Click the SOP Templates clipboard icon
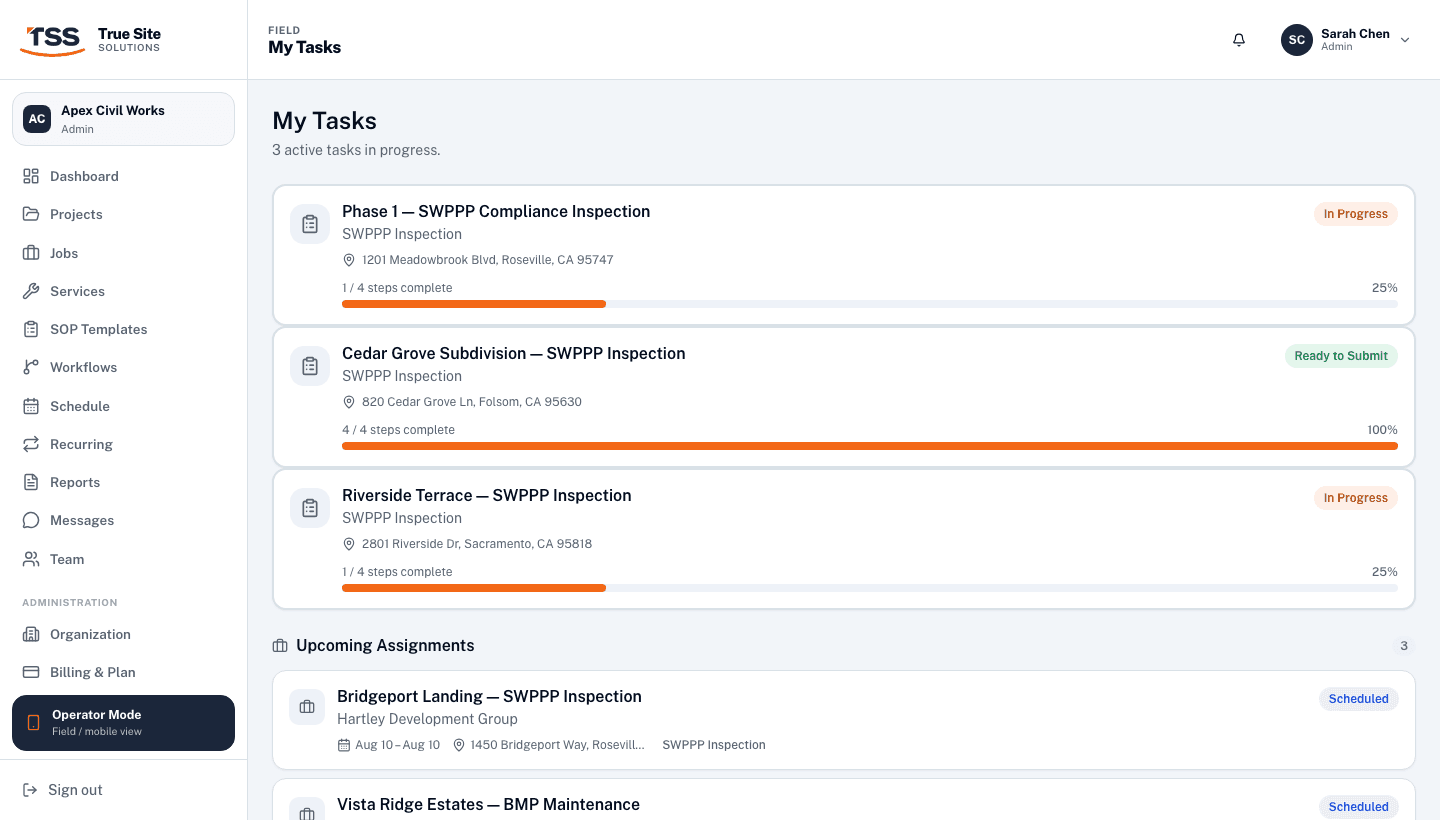Viewport: 1440px width, 820px height. [31, 329]
